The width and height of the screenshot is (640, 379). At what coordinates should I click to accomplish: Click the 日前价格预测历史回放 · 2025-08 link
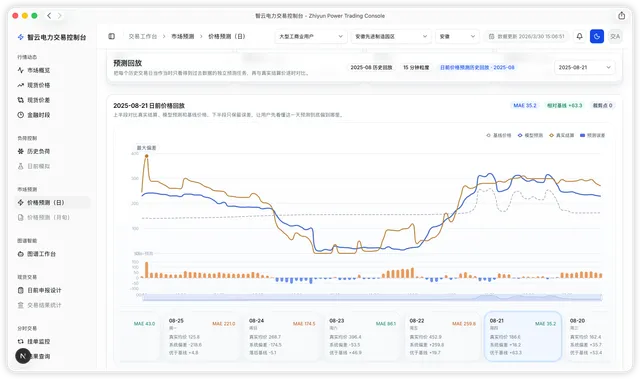pos(477,67)
